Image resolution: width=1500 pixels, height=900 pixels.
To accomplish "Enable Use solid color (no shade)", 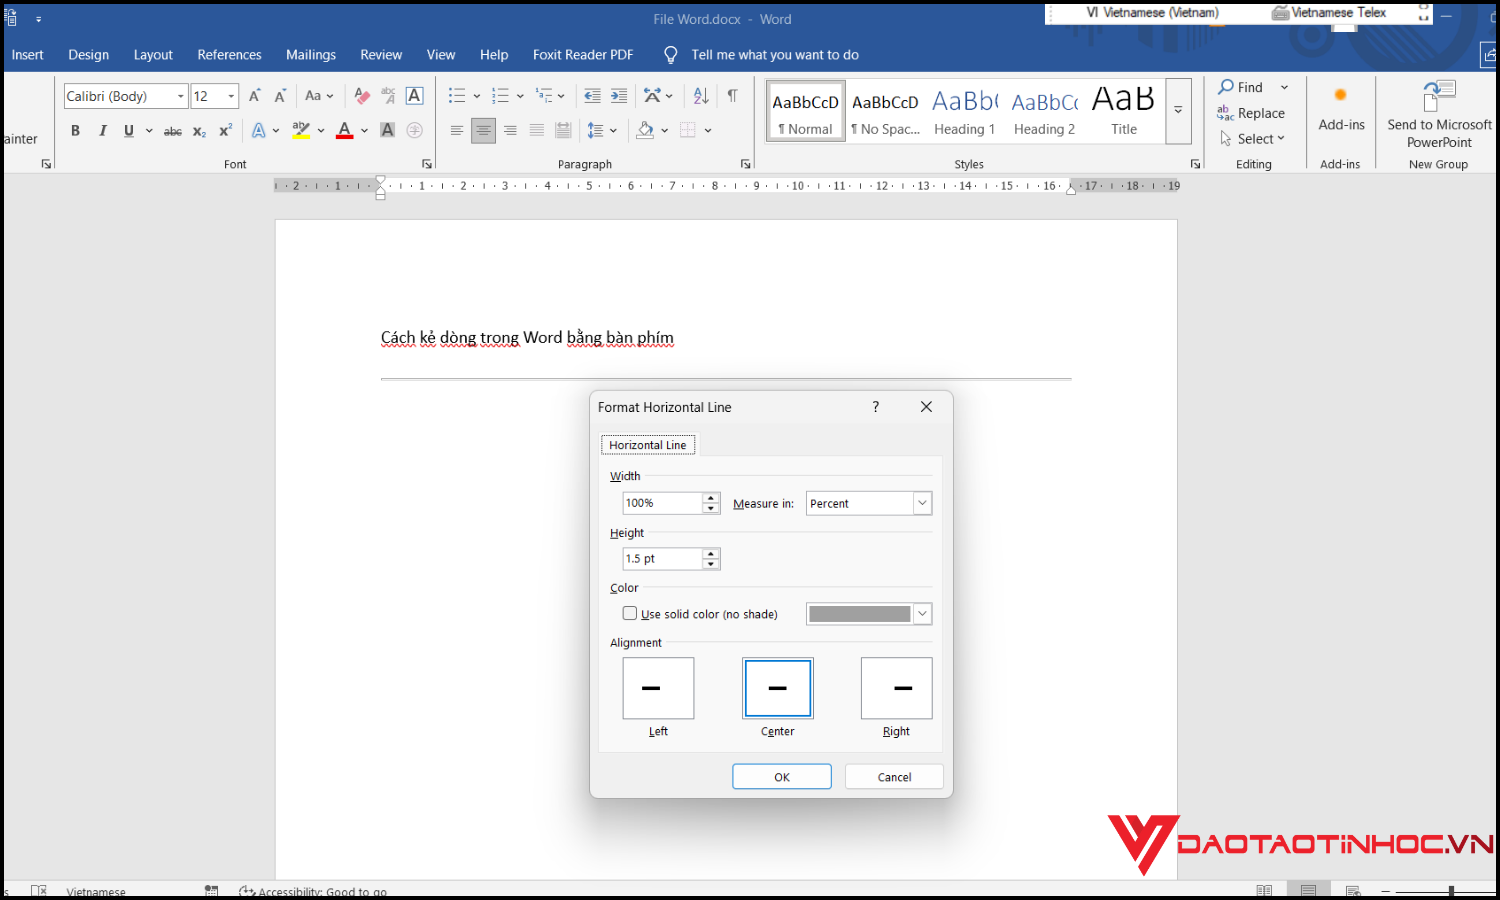I will (630, 614).
